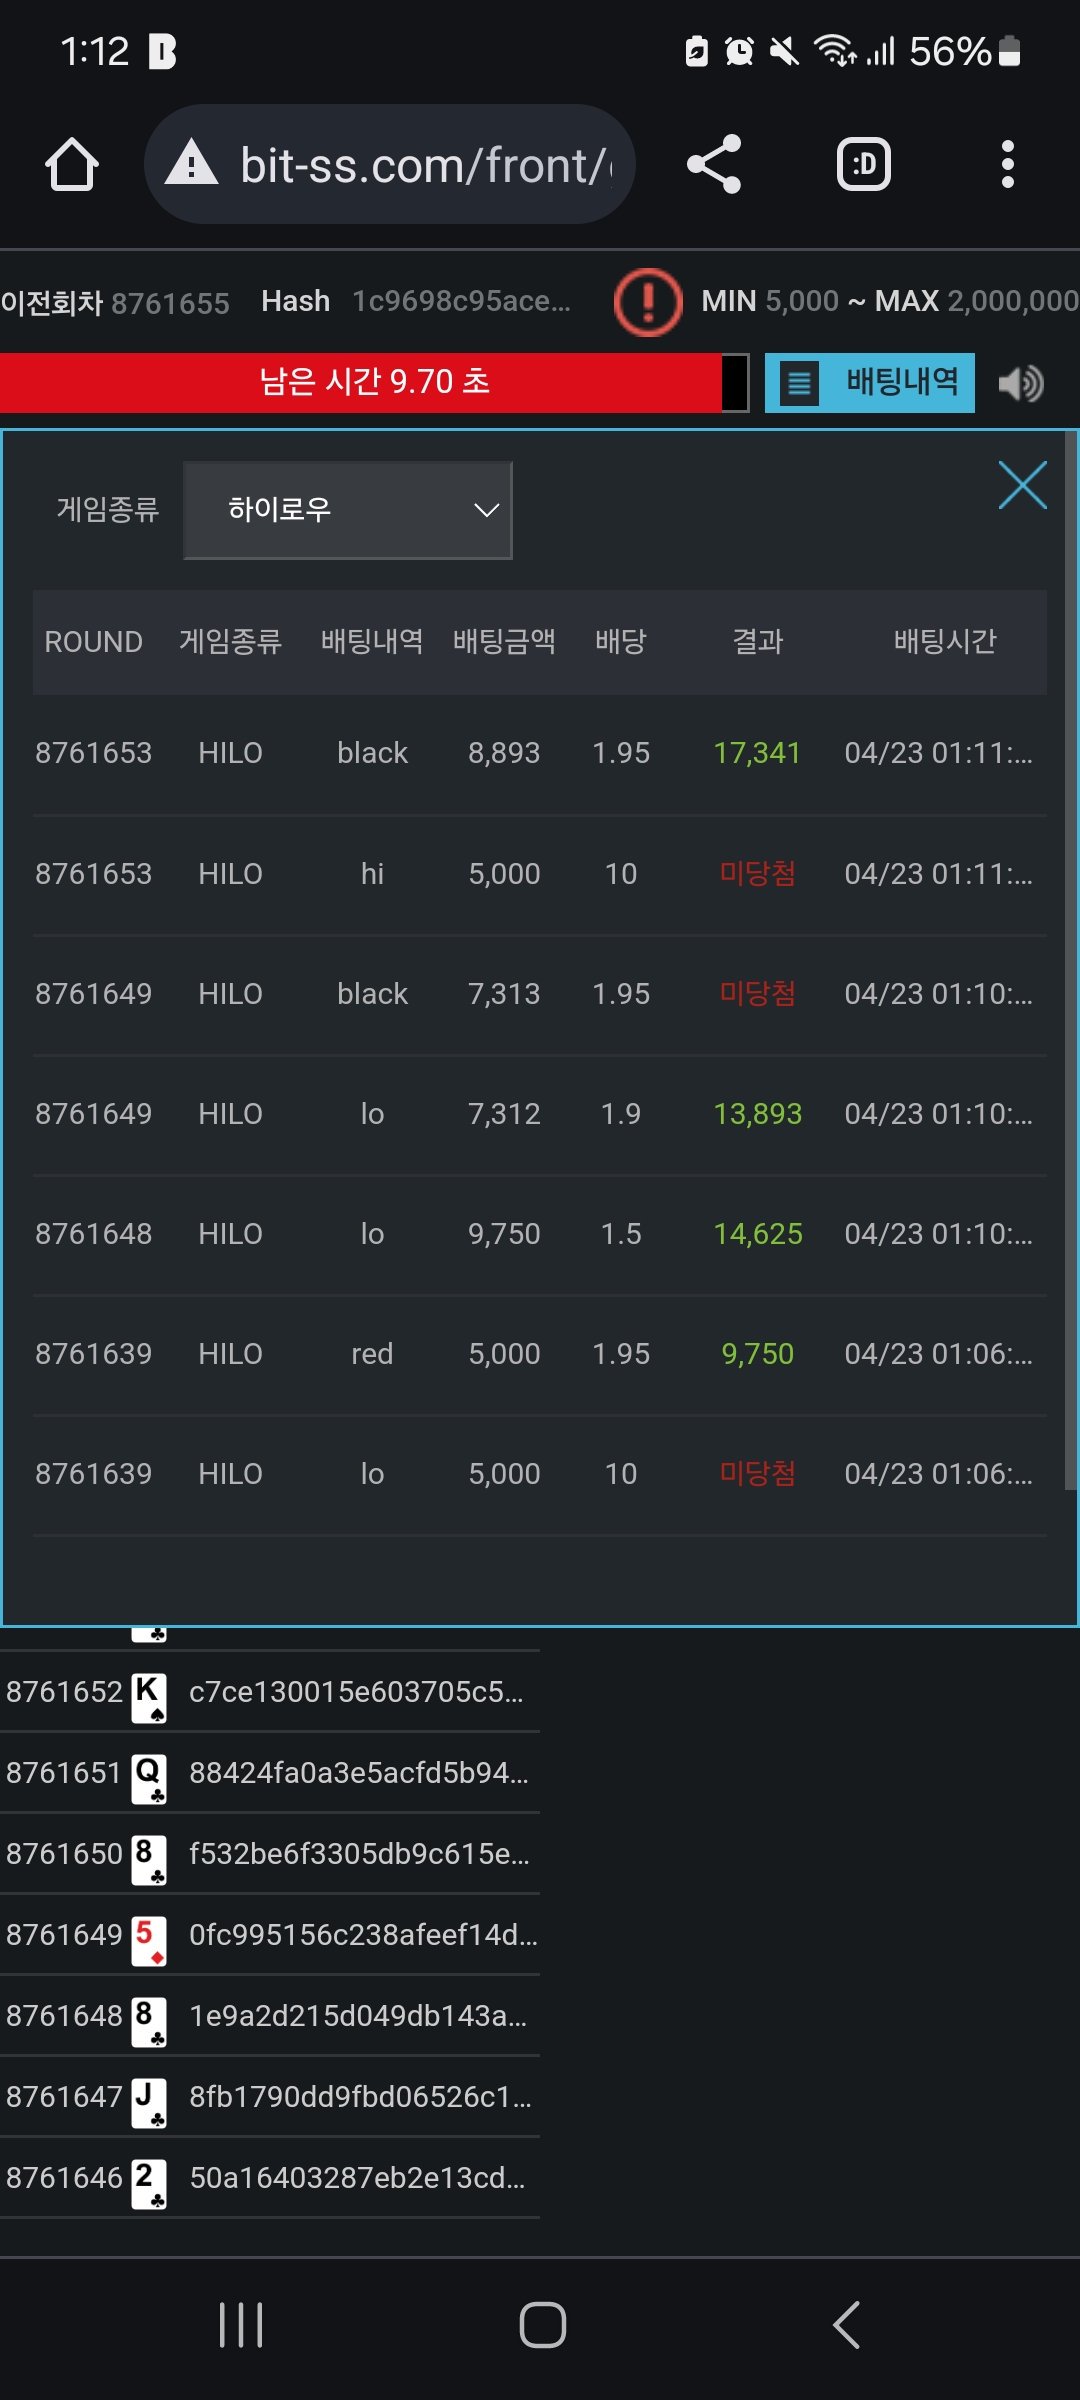1080x2400 pixels.
Task: Click the dropdown chevron arrow
Action: (486, 510)
